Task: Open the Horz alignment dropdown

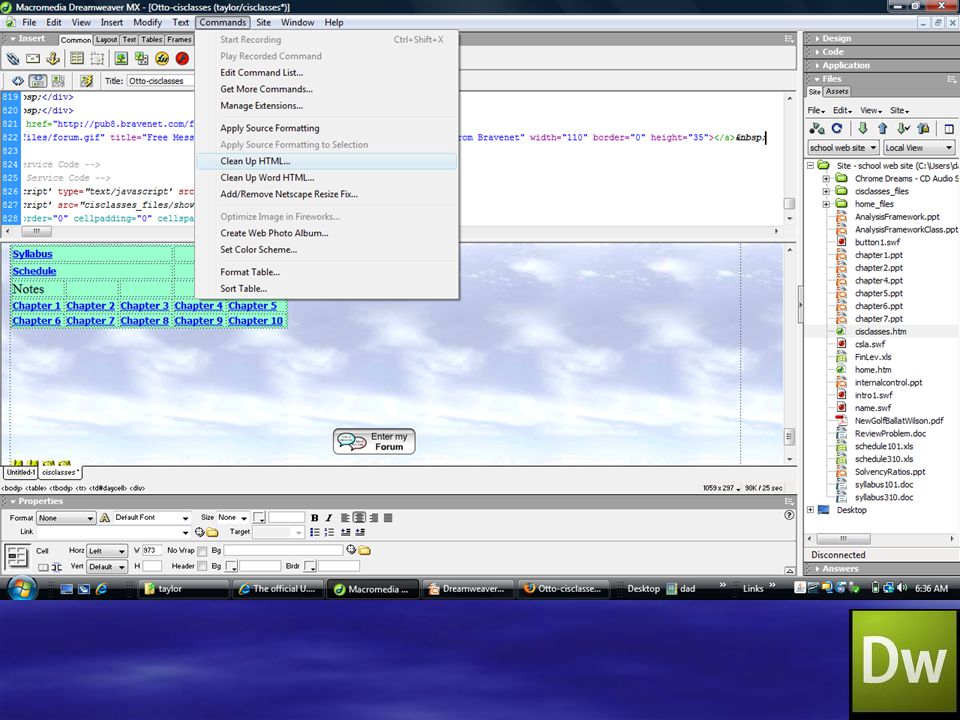Action: coord(107,551)
